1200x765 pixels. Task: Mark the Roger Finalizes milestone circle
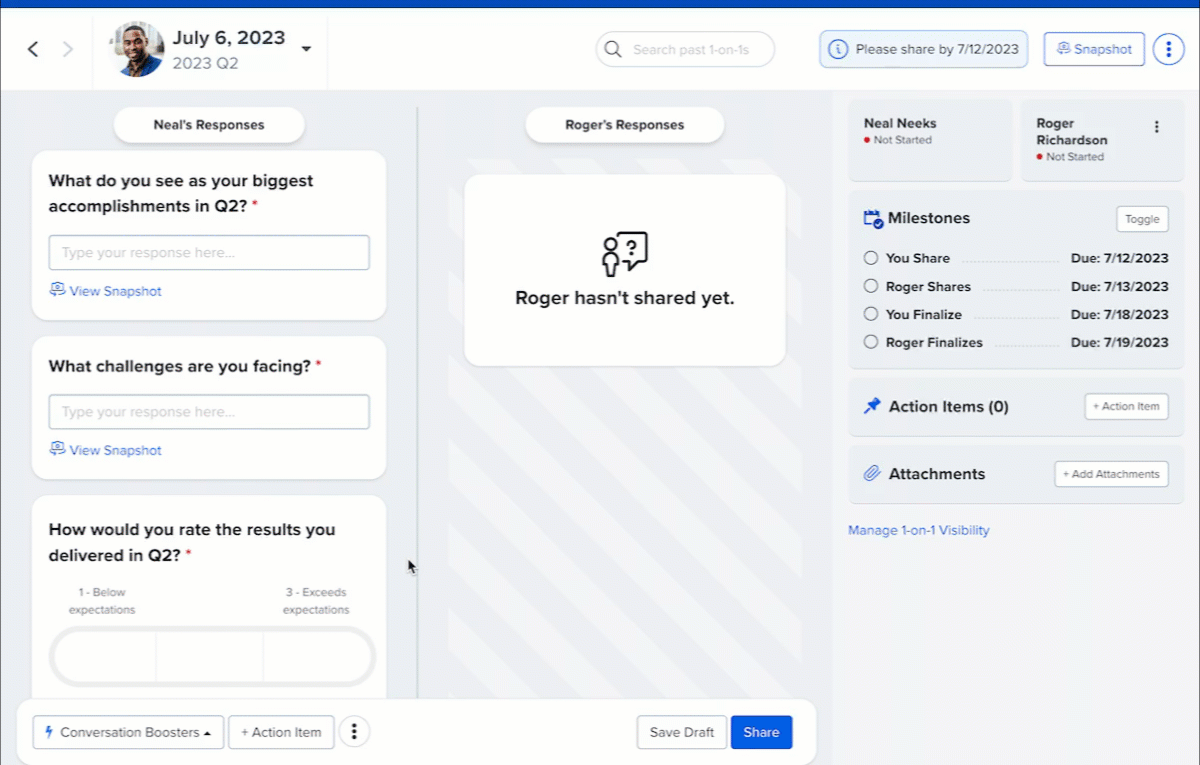click(871, 342)
